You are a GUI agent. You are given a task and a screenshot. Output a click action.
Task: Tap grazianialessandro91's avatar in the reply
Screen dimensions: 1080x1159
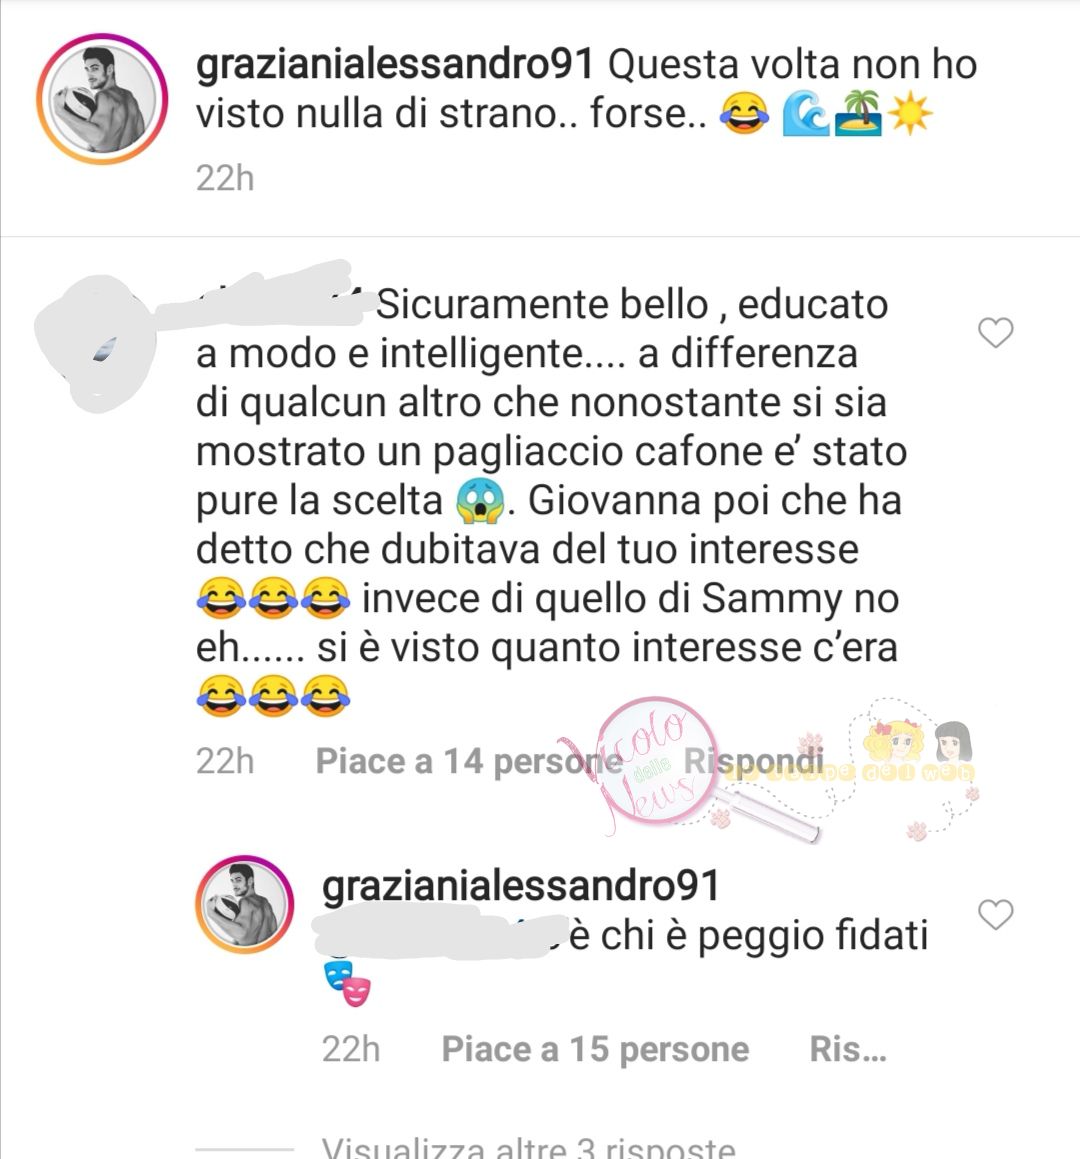(245, 904)
